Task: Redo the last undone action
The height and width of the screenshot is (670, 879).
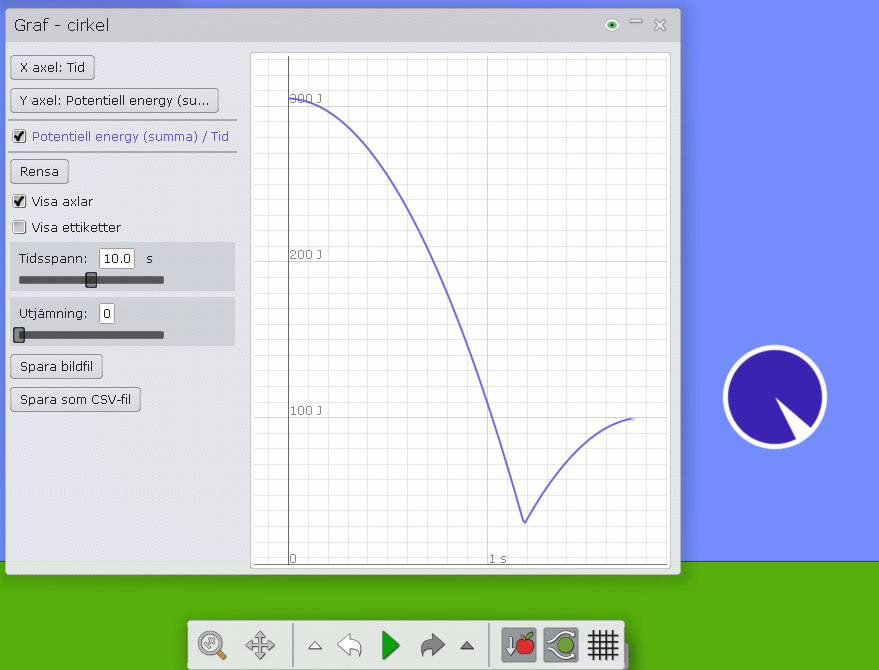Action: (431, 645)
